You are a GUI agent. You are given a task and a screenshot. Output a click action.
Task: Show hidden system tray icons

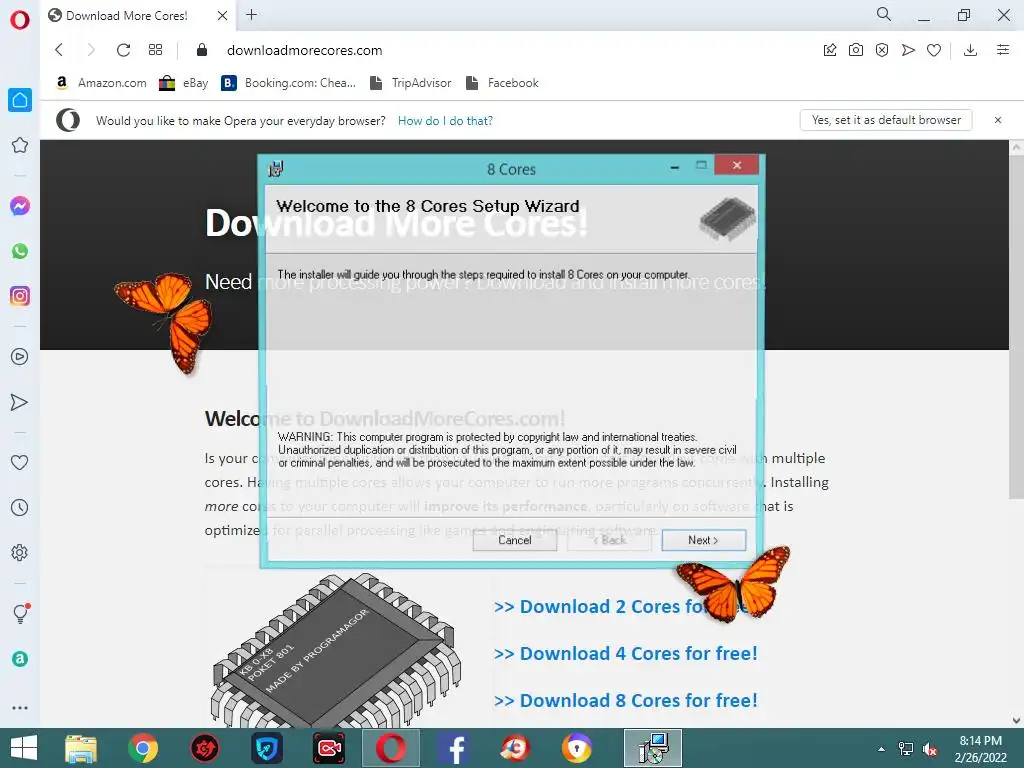882,749
